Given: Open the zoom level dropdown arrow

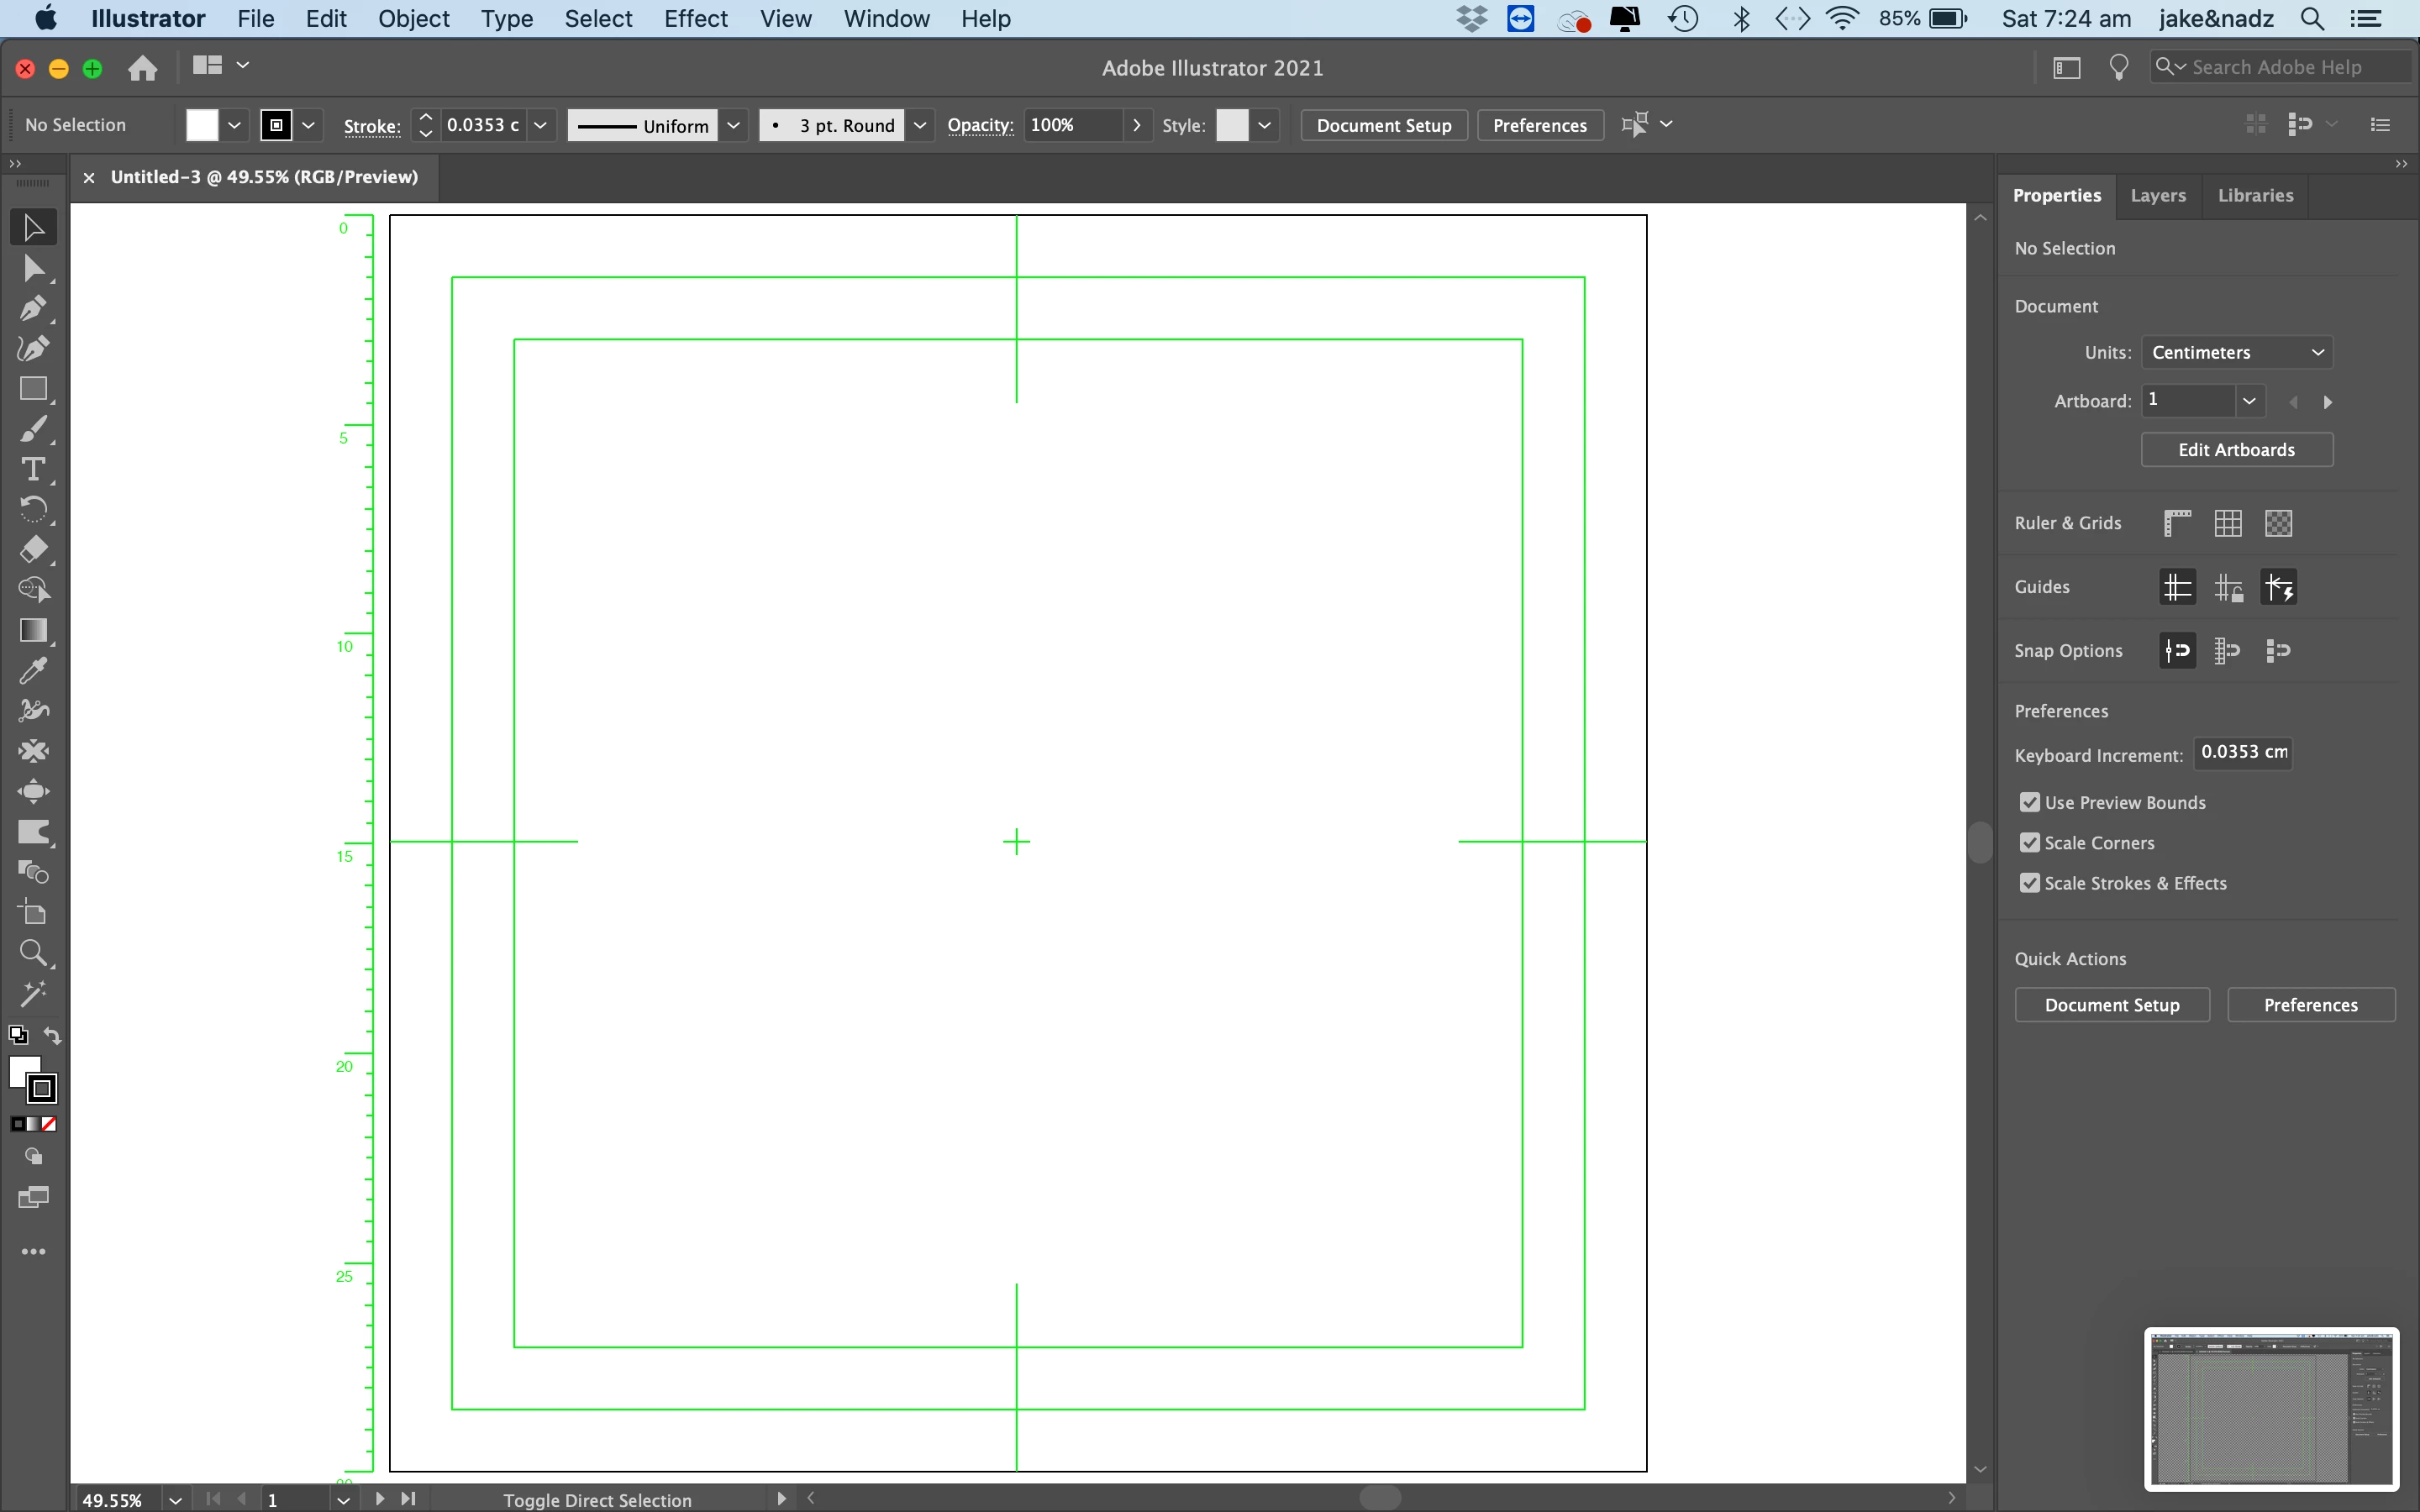Looking at the screenshot, I should (176, 1499).
